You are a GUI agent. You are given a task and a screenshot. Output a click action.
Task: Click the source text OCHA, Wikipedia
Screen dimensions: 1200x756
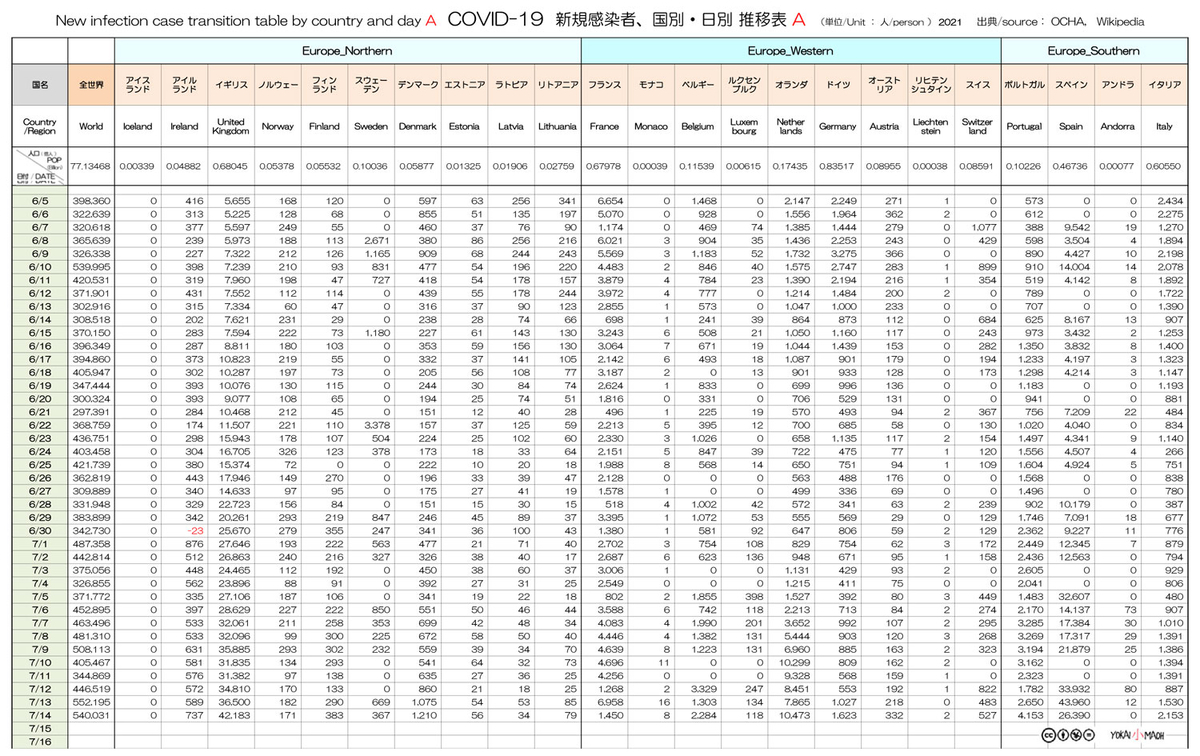[x=1098, y=20]
